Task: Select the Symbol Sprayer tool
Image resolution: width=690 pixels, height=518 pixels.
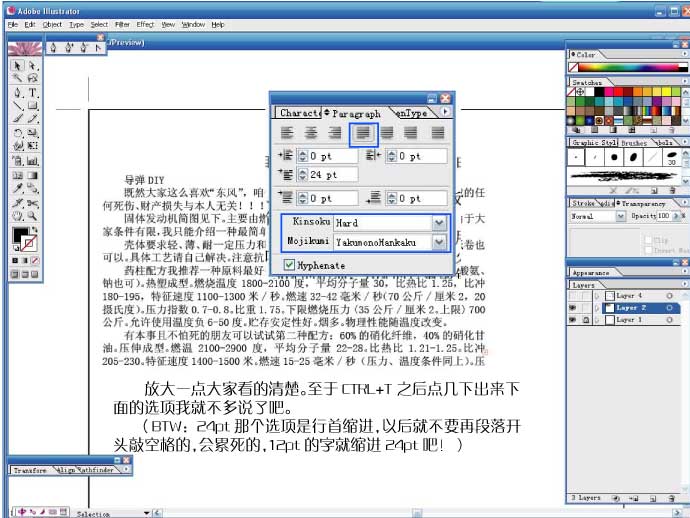Action: tap(17, 161)
